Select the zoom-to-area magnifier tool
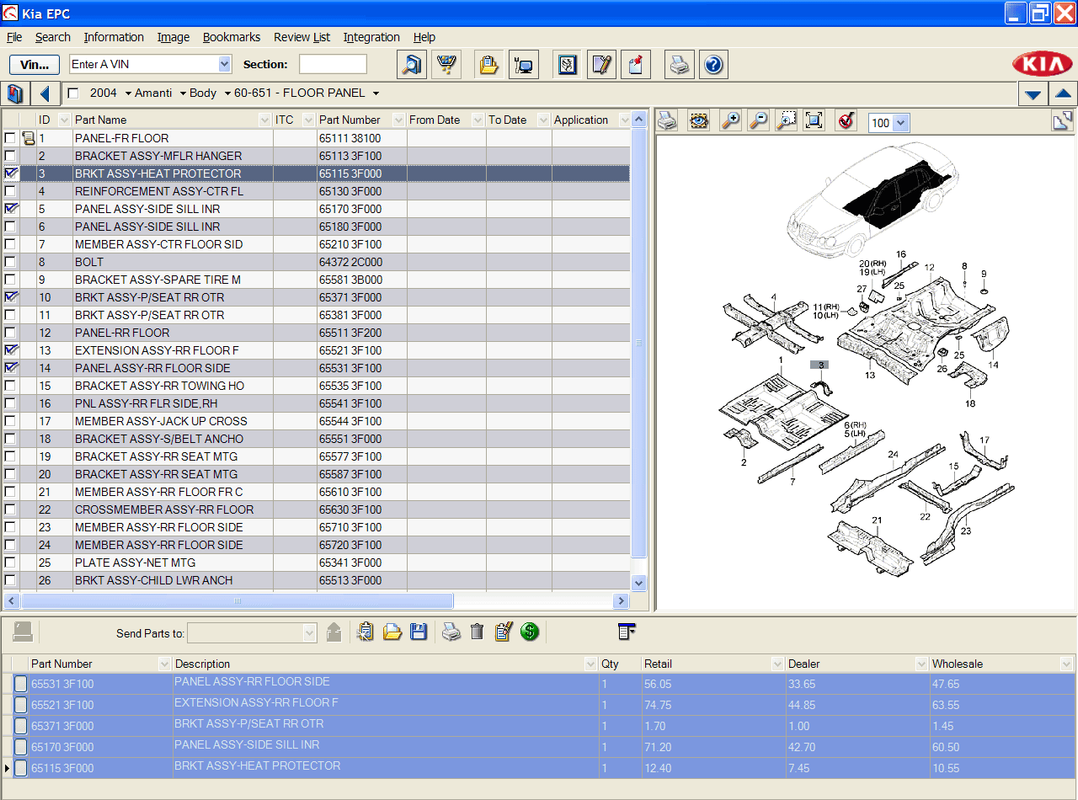 [x=786, y=122]
